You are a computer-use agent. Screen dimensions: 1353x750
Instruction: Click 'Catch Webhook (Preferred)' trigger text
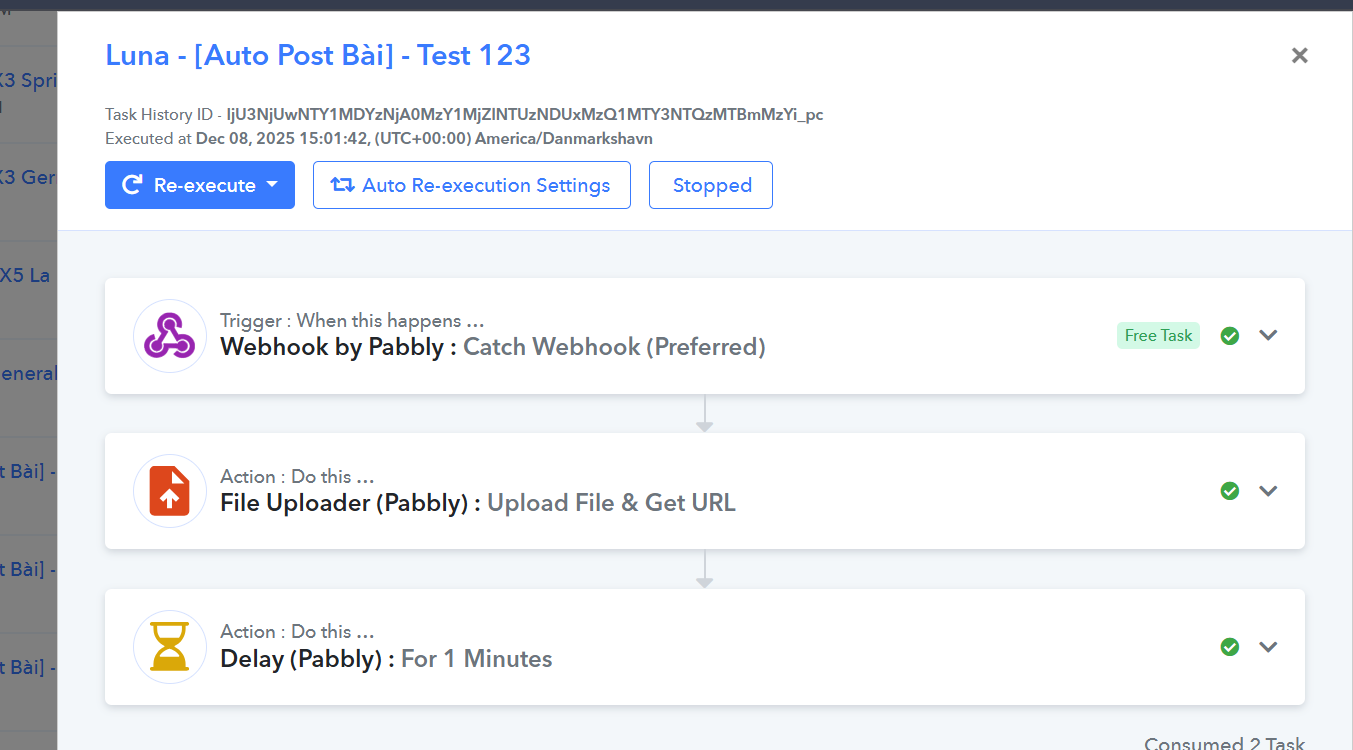click(614, 347)
